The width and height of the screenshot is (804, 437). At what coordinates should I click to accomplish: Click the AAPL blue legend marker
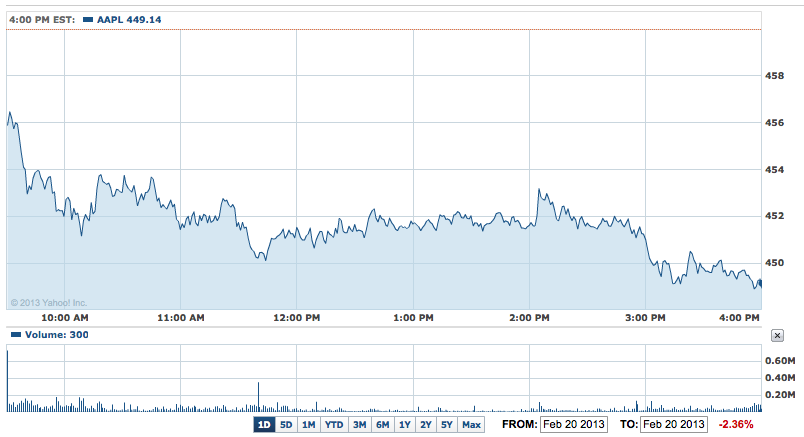click(87, 19)
